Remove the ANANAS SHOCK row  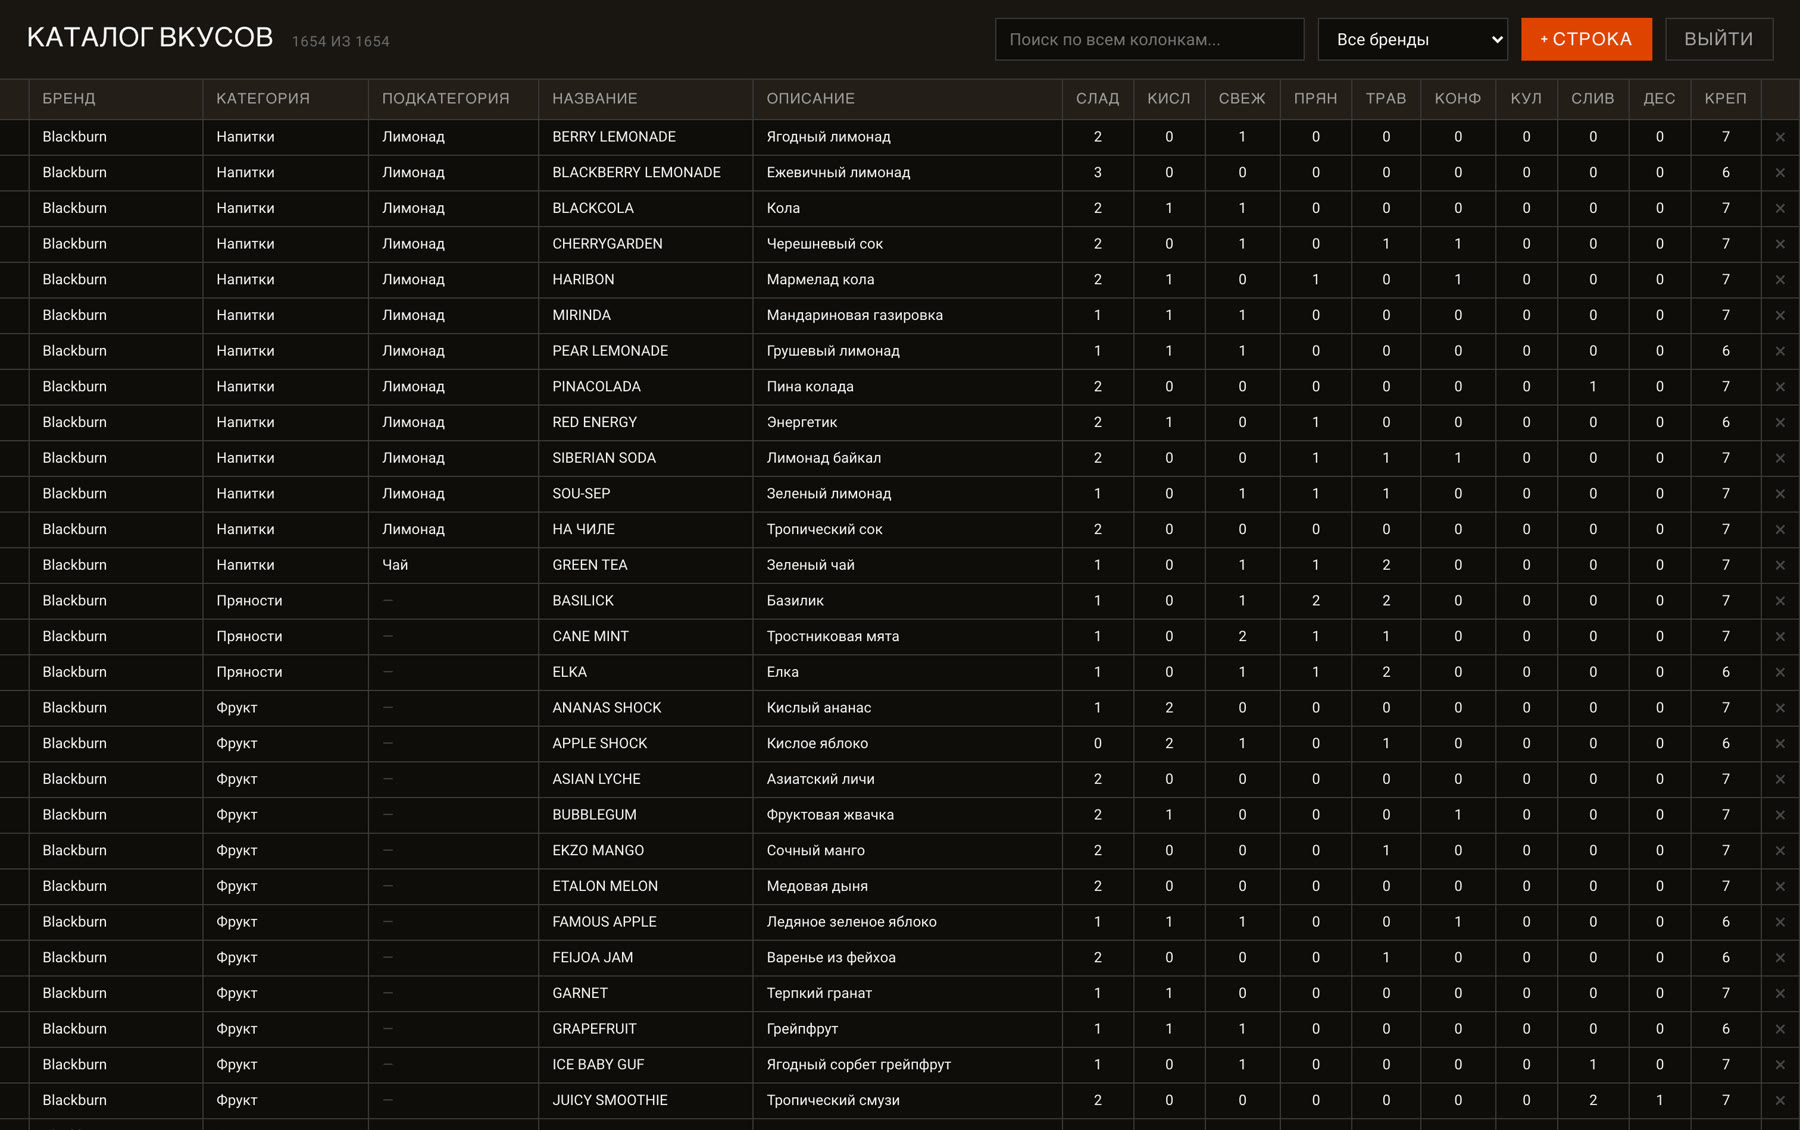[x=1780, y=708]
